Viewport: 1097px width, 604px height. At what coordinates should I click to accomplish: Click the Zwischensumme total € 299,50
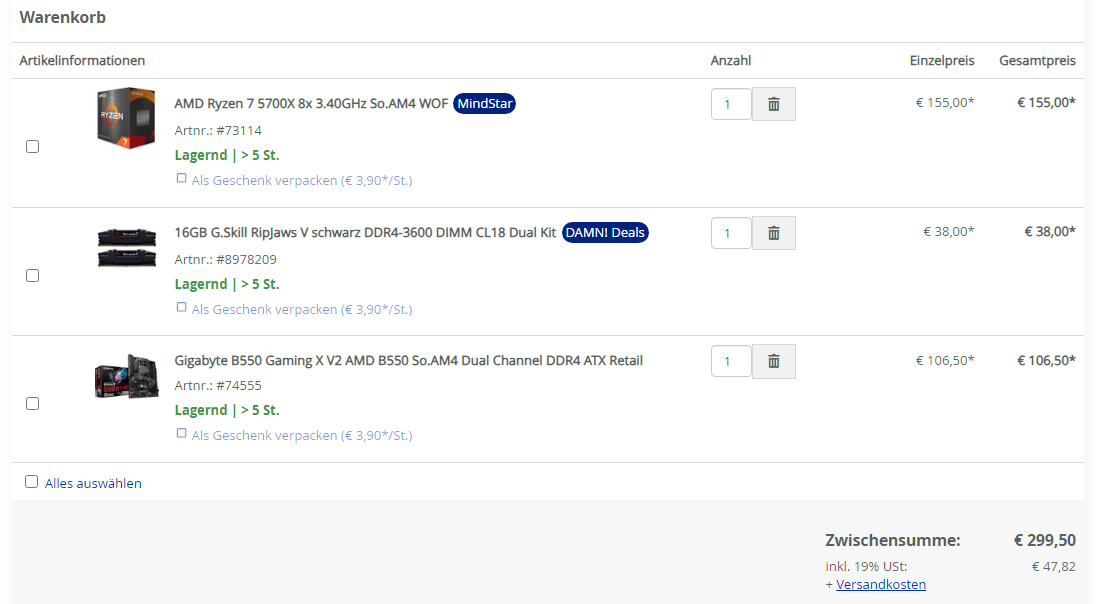pyautogui.click(x=1045, y=540)
